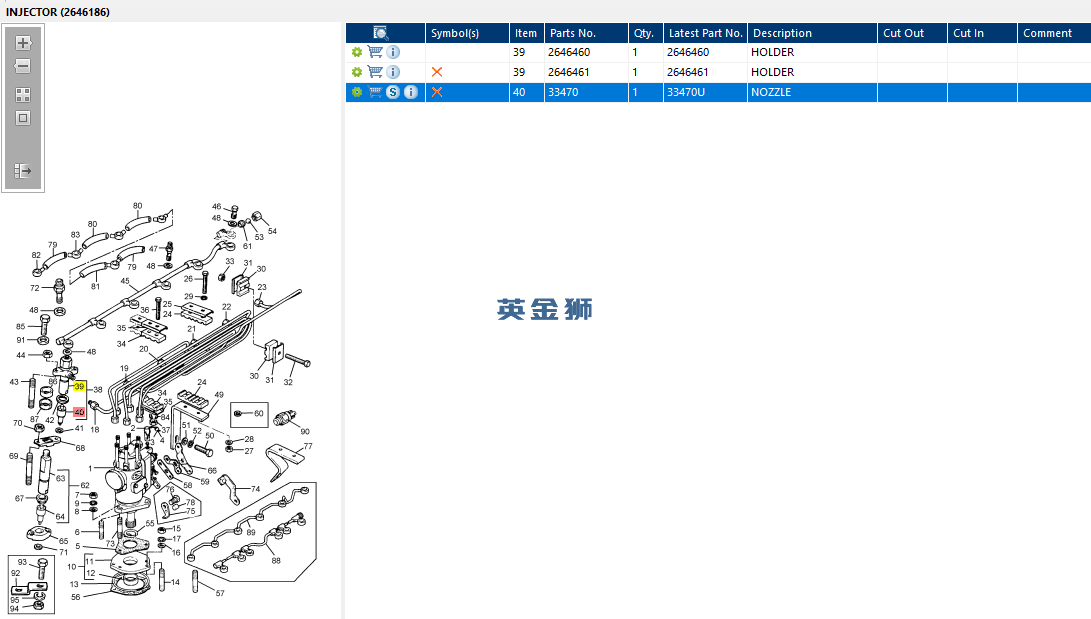This screenshot has width=1091, height=619.
Task: Click orange X symbol on 2646461 row
Action: coord(437,72)
